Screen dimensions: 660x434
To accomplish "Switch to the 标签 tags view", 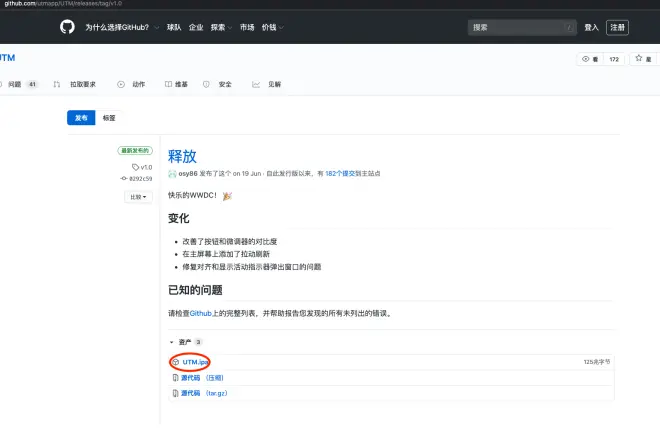I will point(109,117).
